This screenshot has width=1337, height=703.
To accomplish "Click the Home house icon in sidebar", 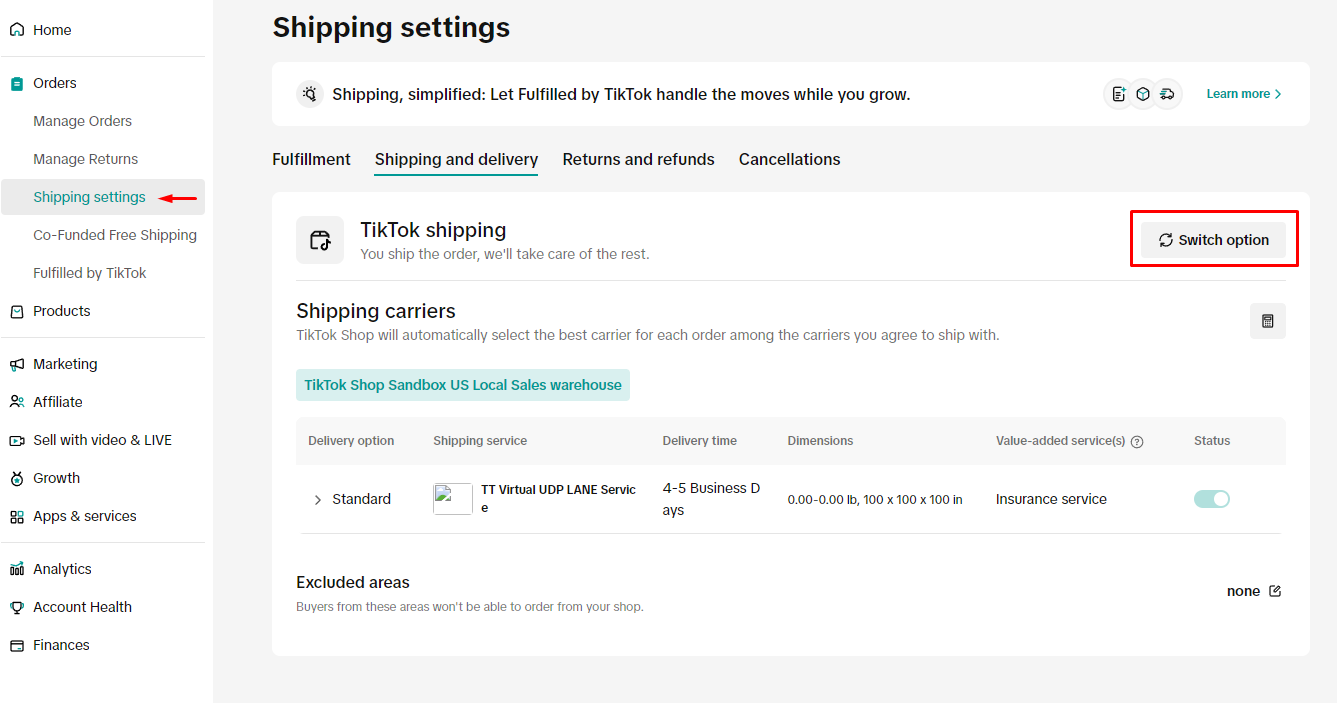I will tap(17, 30).
